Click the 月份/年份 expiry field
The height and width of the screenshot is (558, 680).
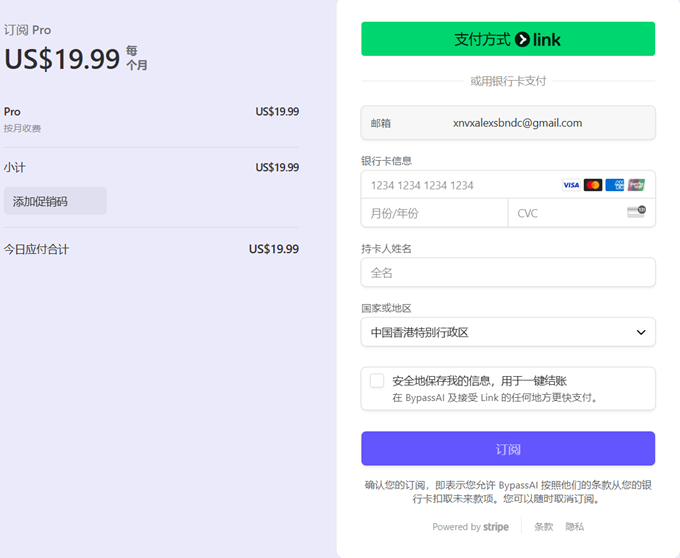click(434, 213)
